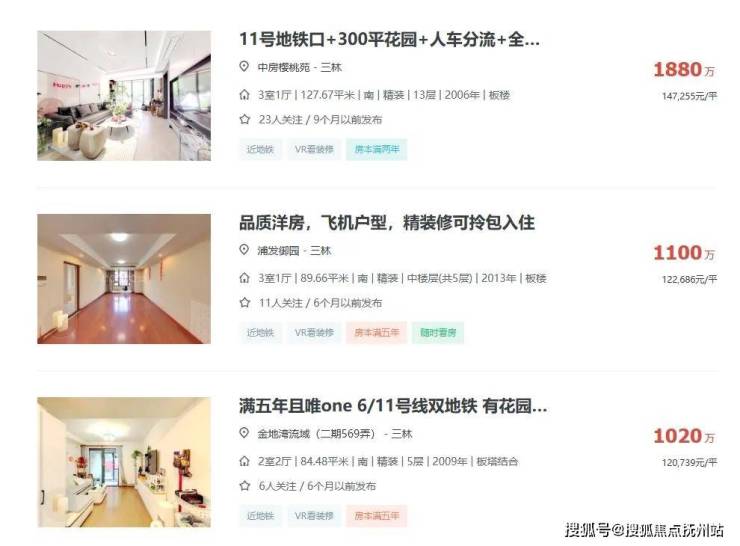This screenshot has height=546, width=740.
Task: Click house icon next to 127.67平米 details
Action: [244, 95]
